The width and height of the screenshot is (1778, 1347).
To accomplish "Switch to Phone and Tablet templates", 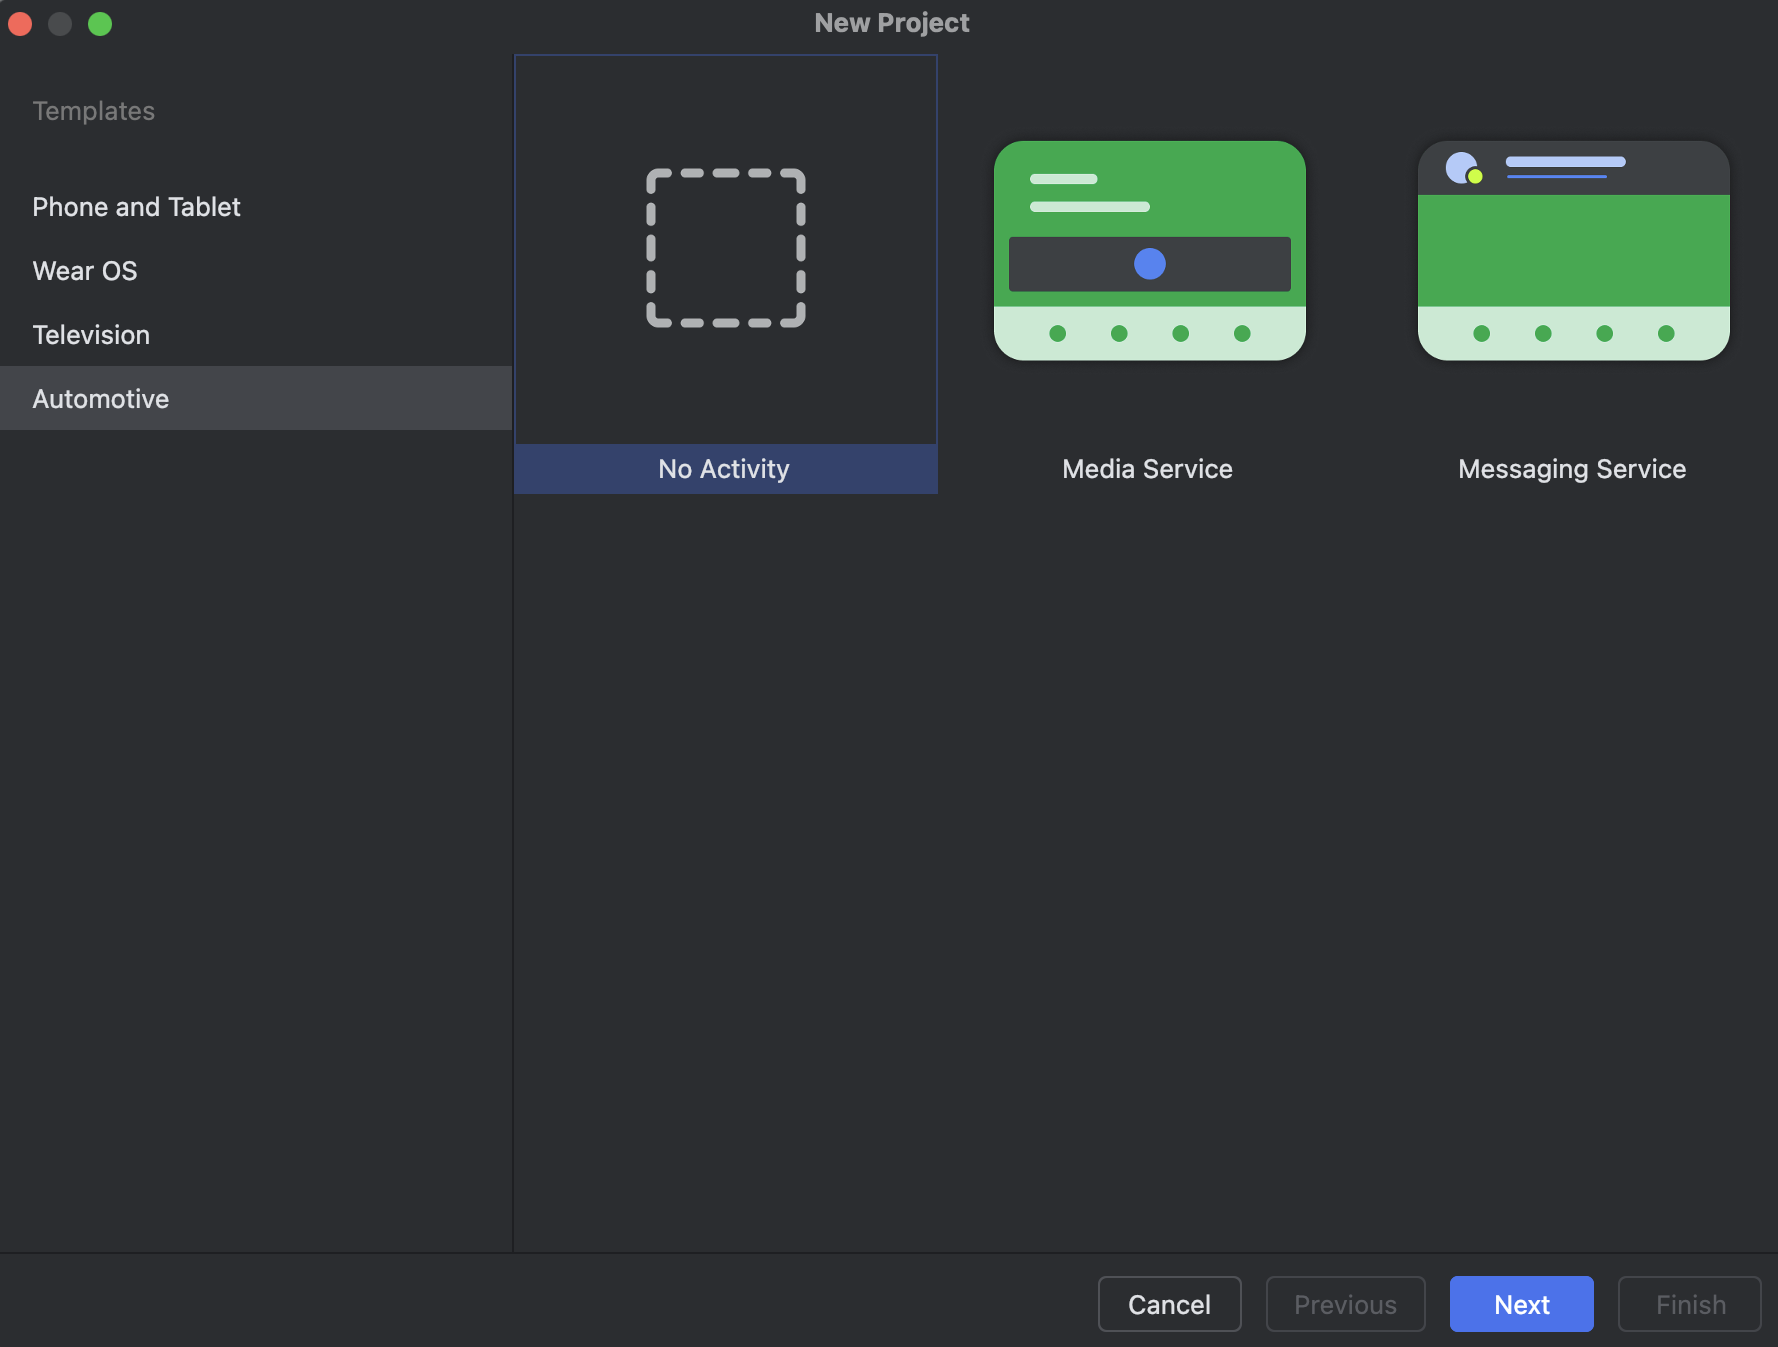I will (256, 207).
